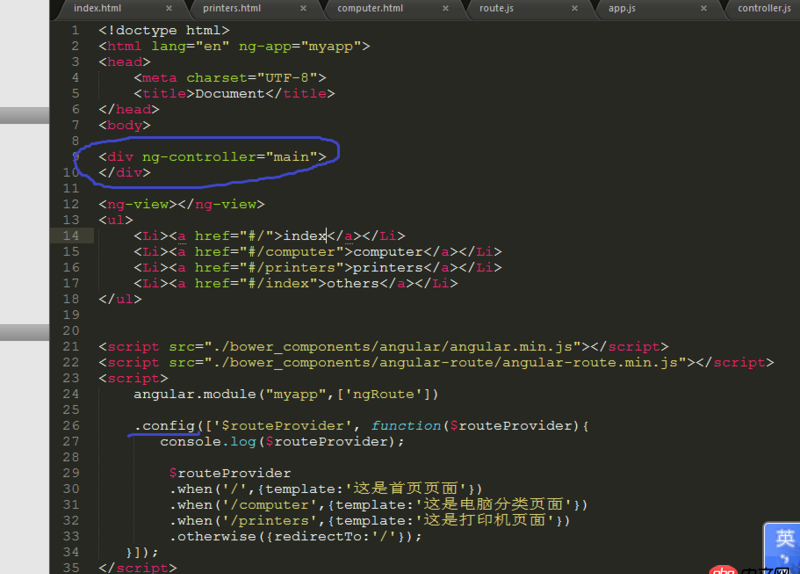Click line number 14 in gutter
The width and height of the screenshot is (800, 574).
pyautogui.click(x=71, y=236)
